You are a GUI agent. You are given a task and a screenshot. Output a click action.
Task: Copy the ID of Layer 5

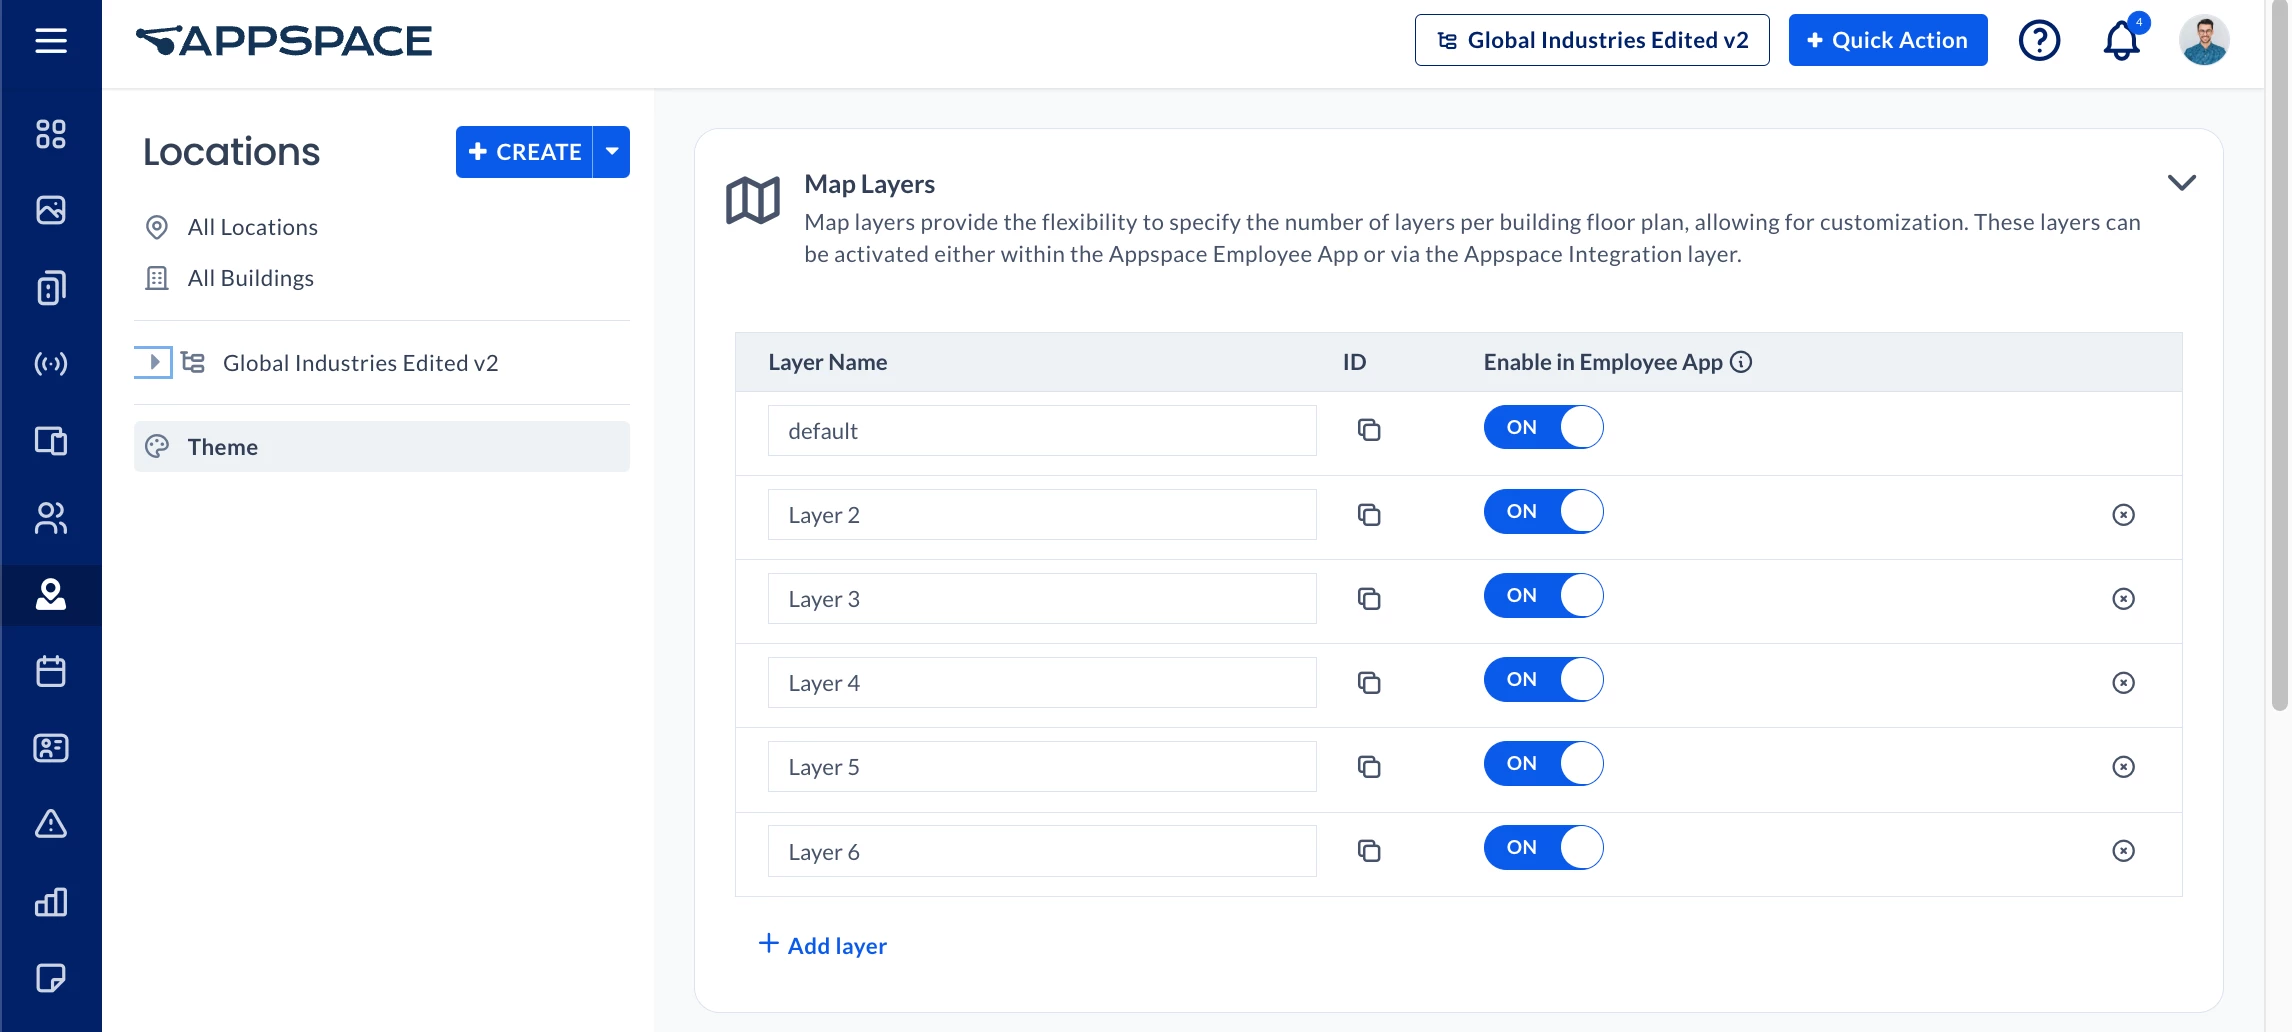point(1369,767)
